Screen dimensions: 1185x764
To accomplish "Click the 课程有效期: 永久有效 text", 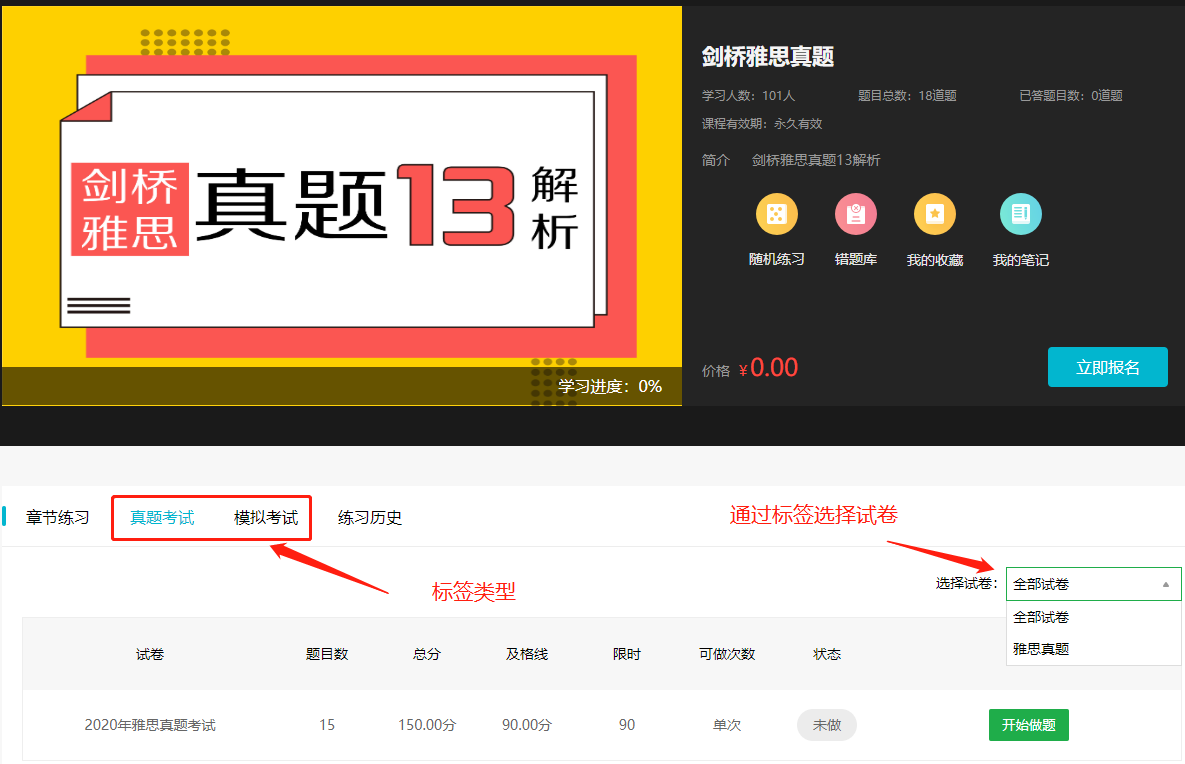I will click(x=762, y=124).
